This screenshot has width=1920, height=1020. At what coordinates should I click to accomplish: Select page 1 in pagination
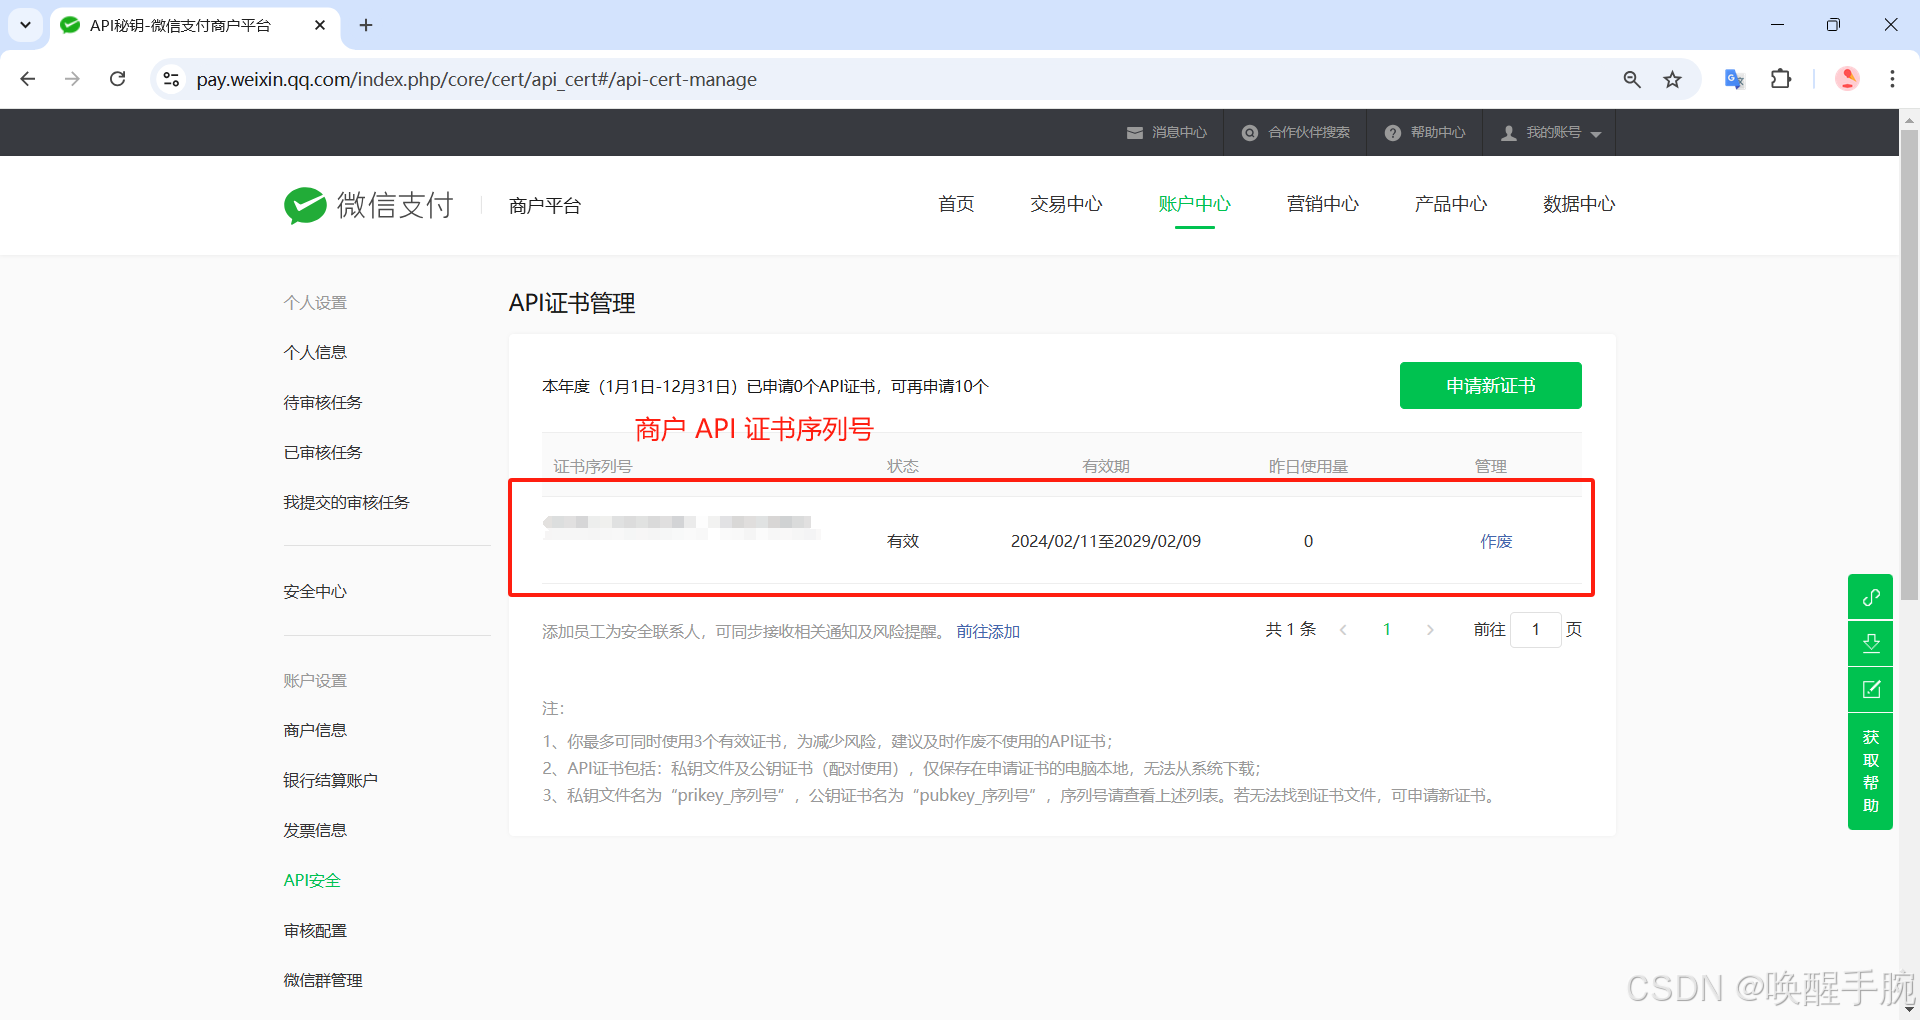point(1387,629)
